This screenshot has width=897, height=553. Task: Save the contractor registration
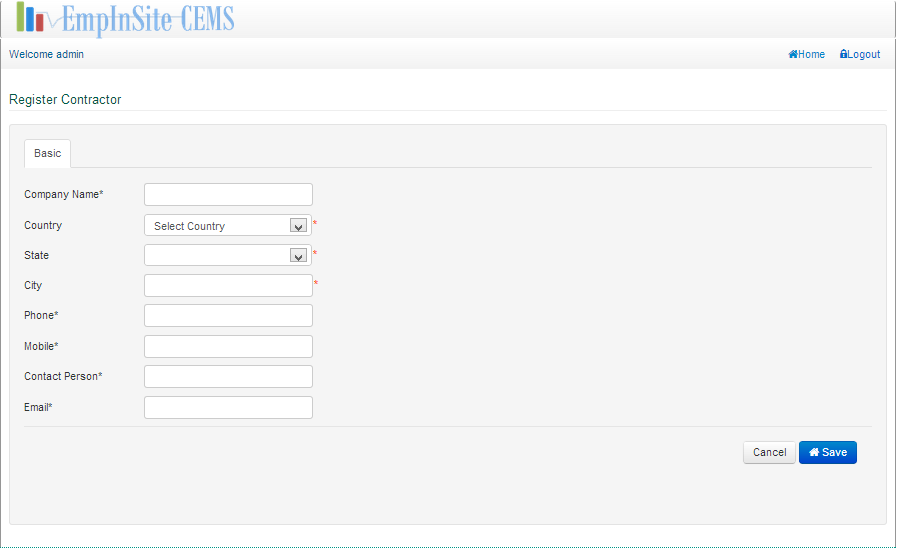click(828, 452)
